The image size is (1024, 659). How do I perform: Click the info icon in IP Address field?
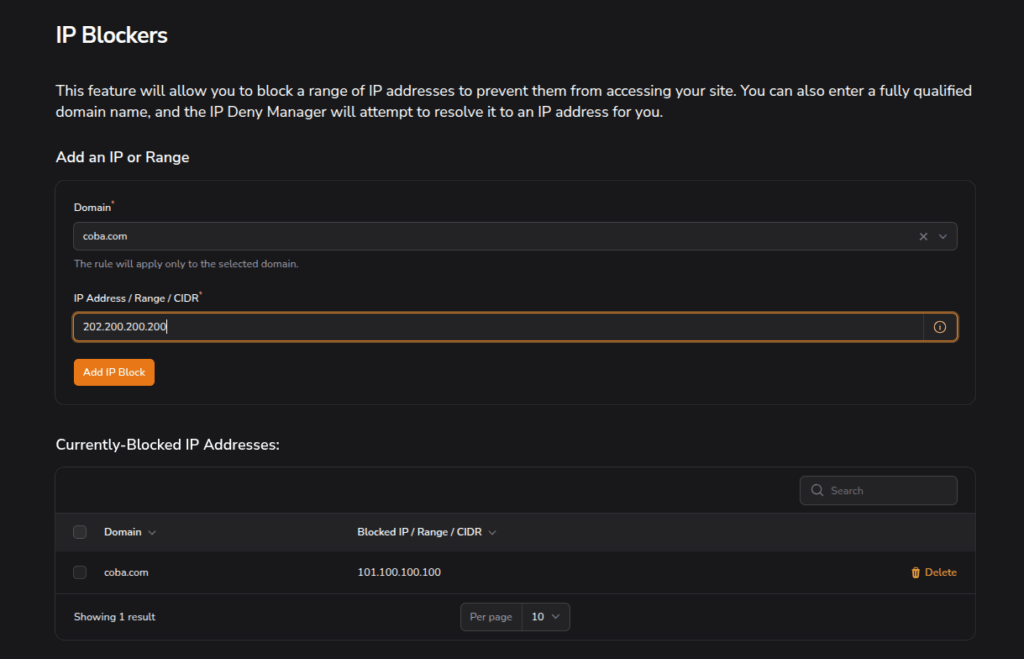coord(939,327)
